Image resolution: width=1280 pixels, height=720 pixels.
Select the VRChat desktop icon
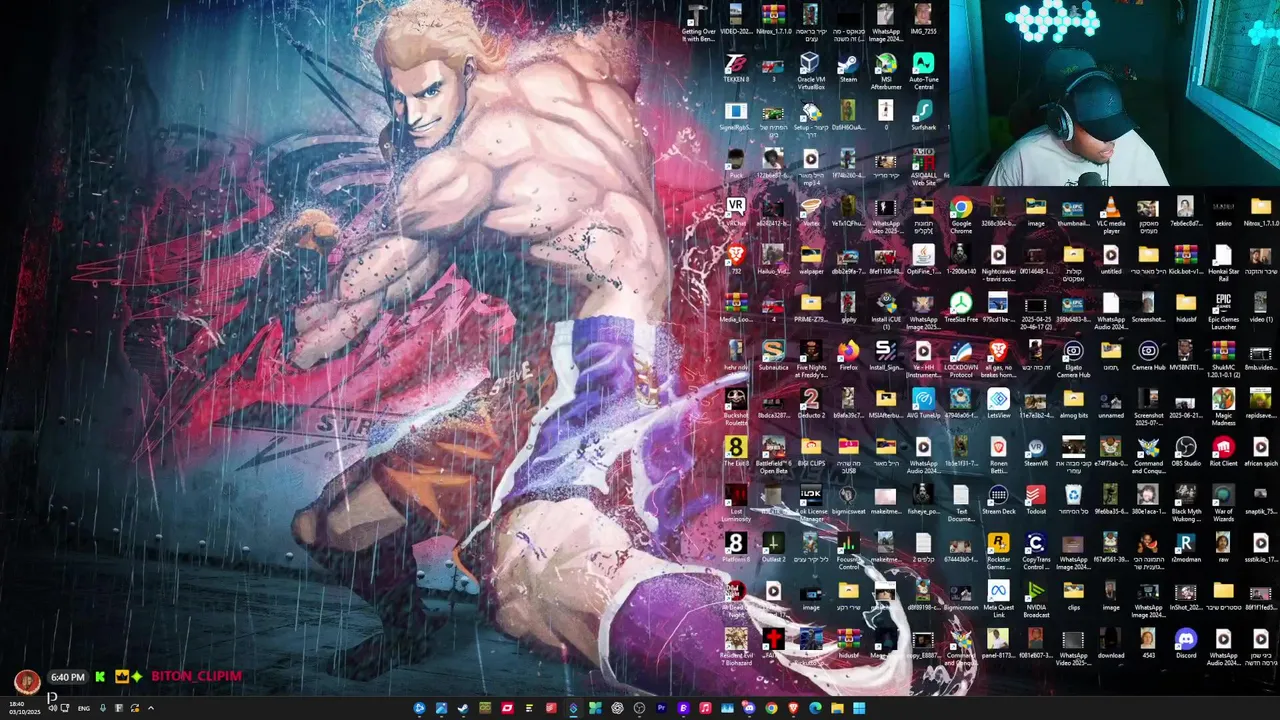click(736, 212)
